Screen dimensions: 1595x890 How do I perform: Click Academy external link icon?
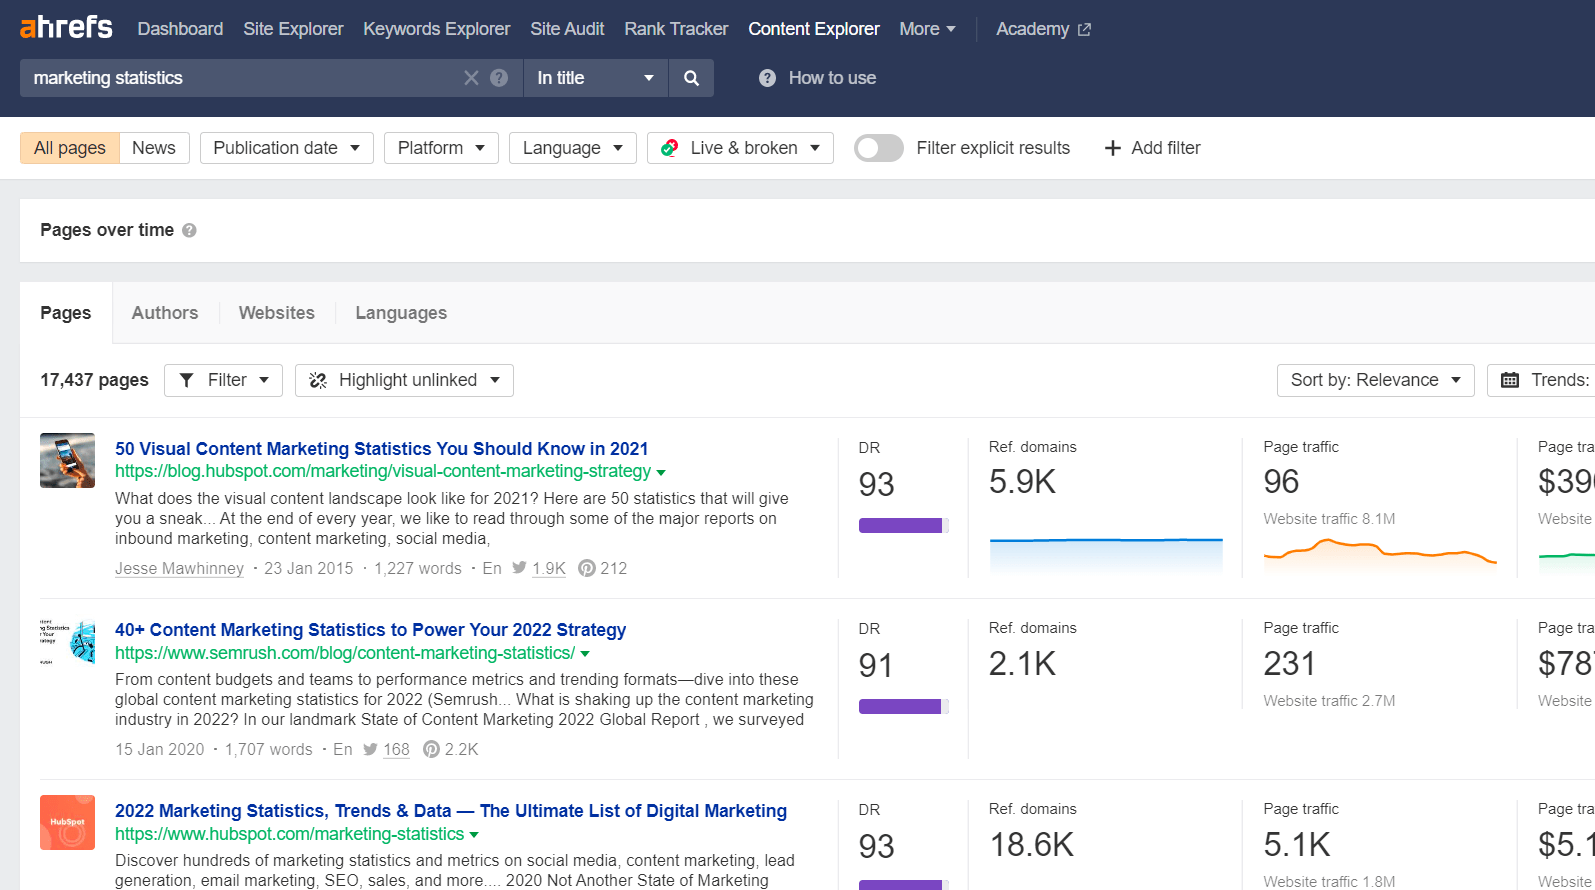(1084, 30)
